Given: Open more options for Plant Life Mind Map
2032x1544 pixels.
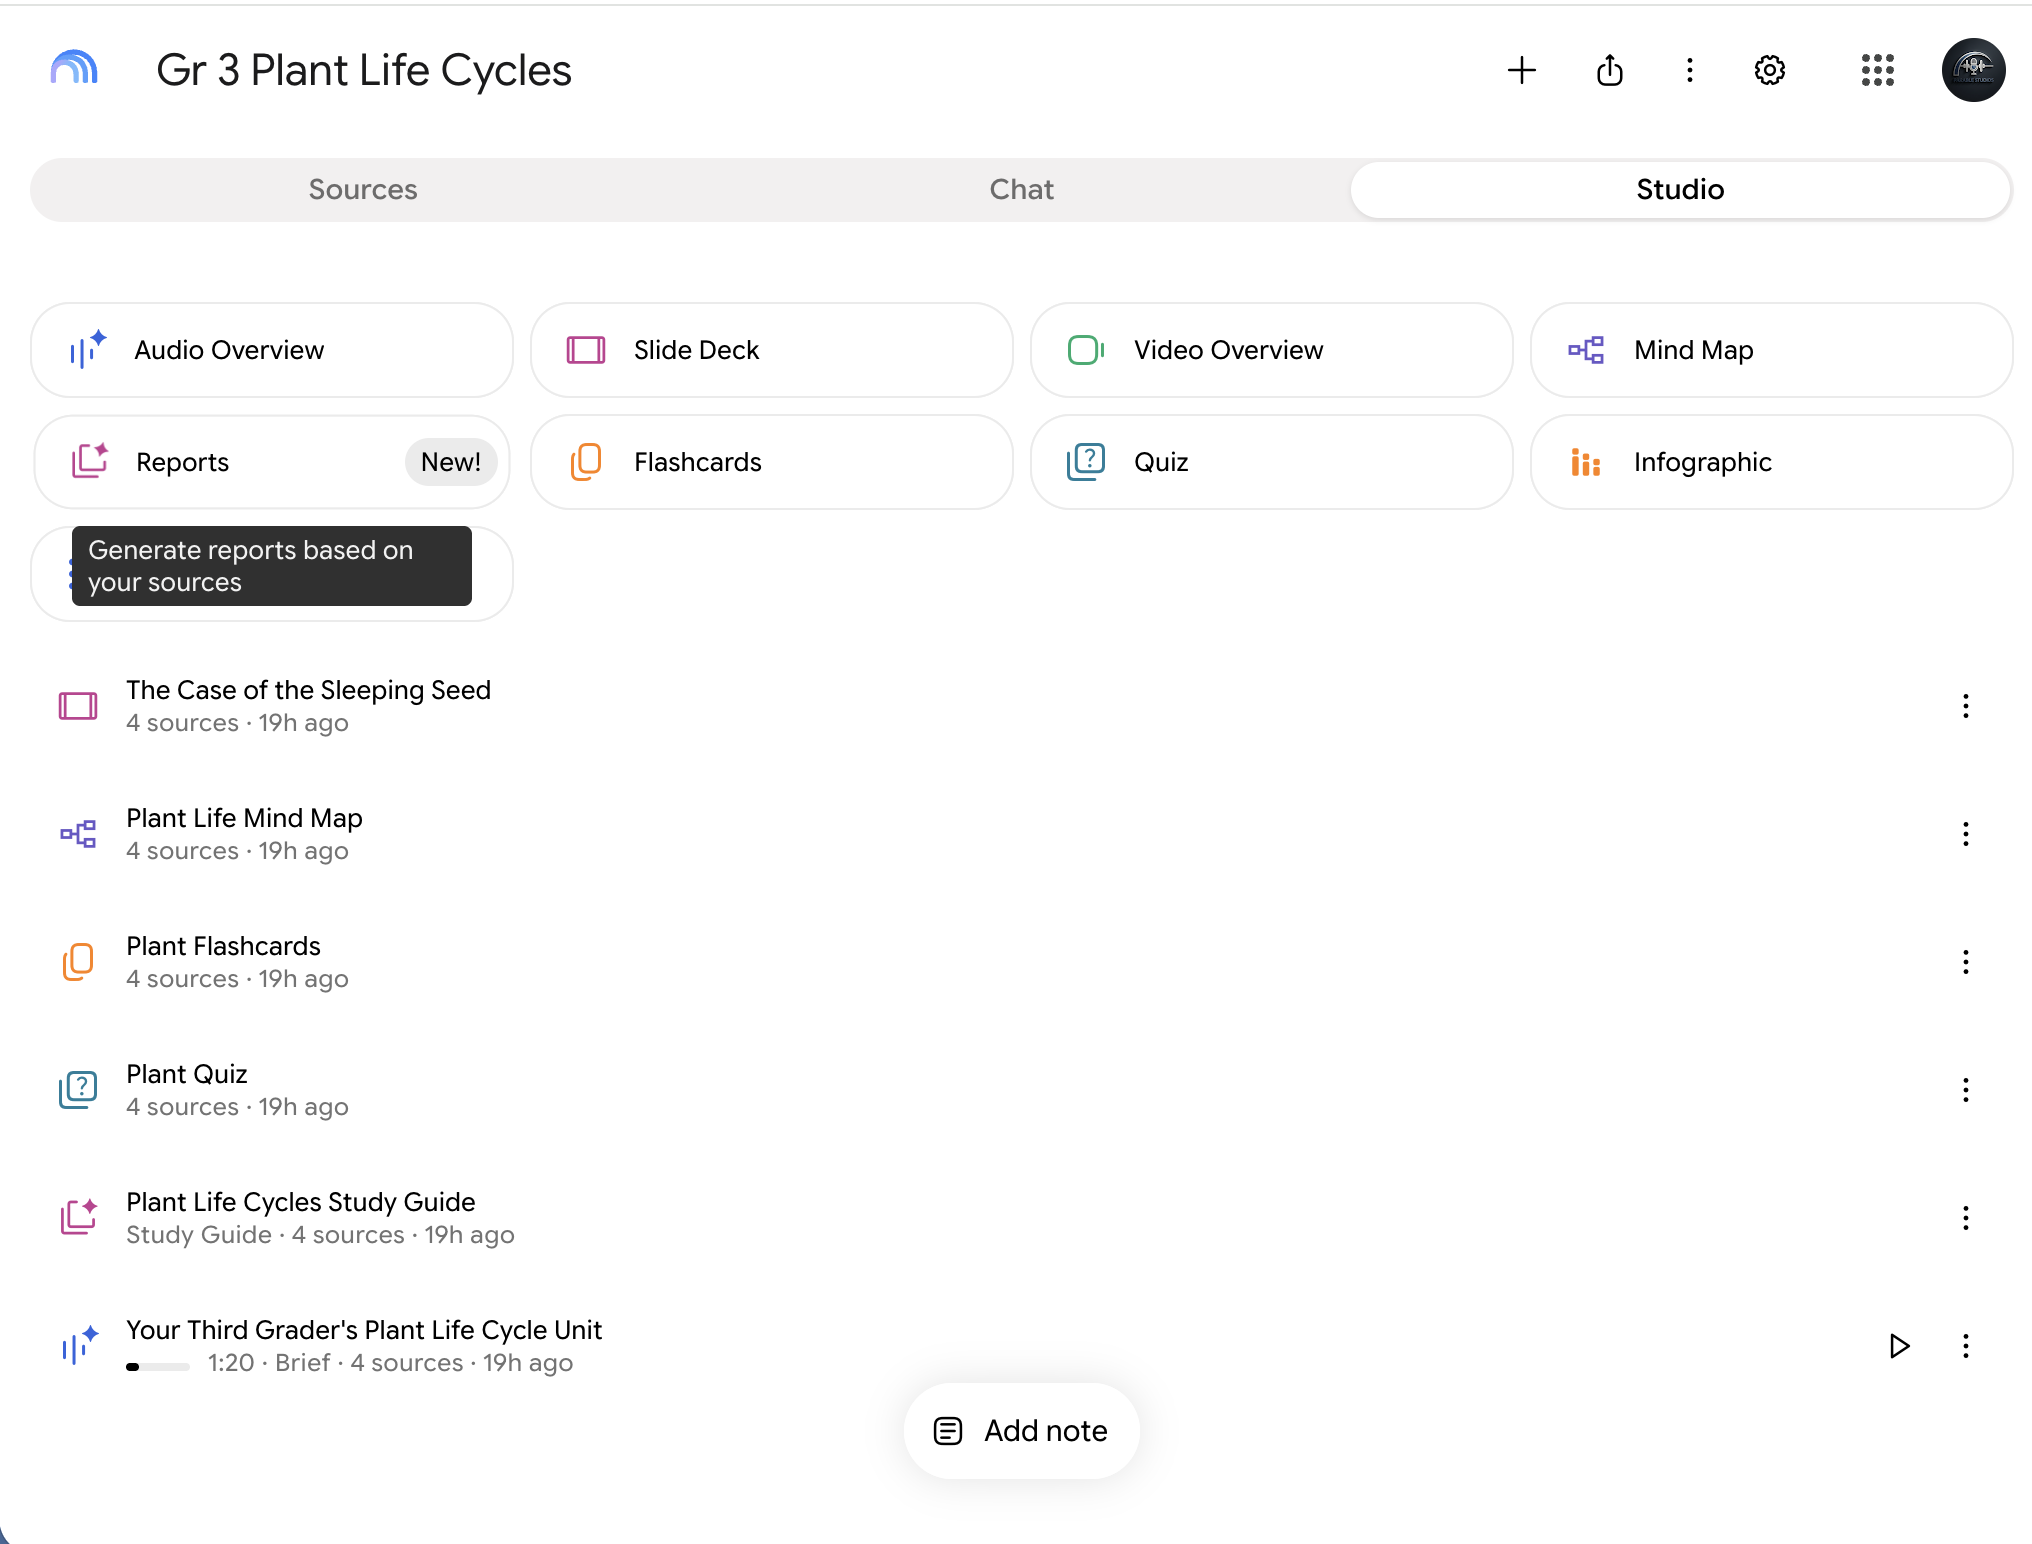Looking at the screenshot, I should coord(1966,834).
